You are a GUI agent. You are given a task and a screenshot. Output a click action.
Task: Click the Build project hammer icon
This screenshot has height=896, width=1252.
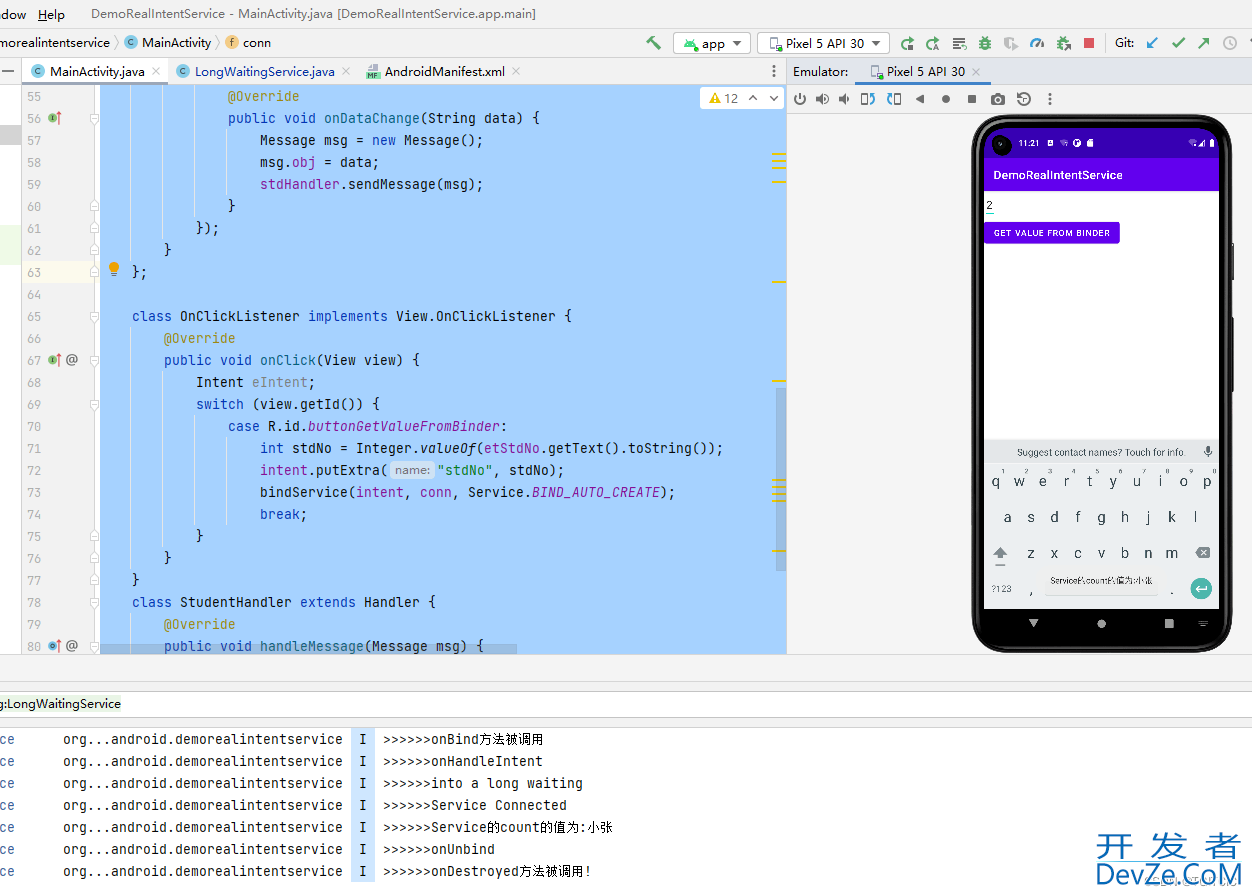tap(653, 43)
